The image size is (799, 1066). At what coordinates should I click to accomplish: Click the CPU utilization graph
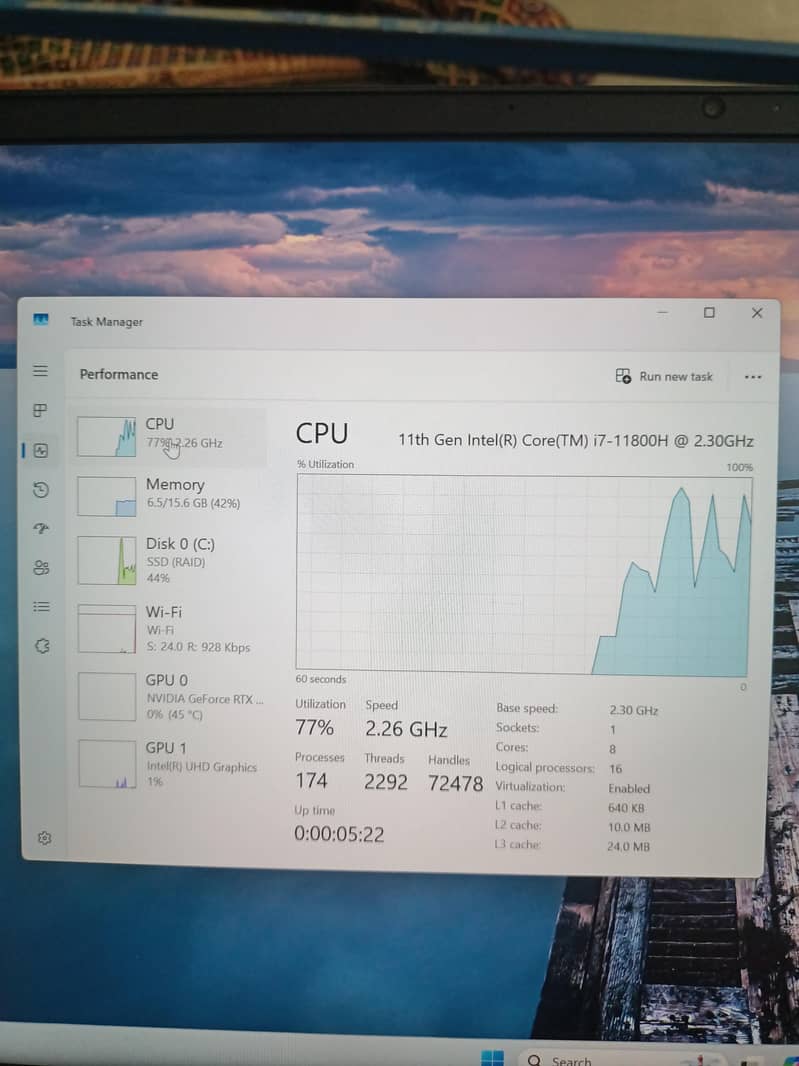coord(524,575)
